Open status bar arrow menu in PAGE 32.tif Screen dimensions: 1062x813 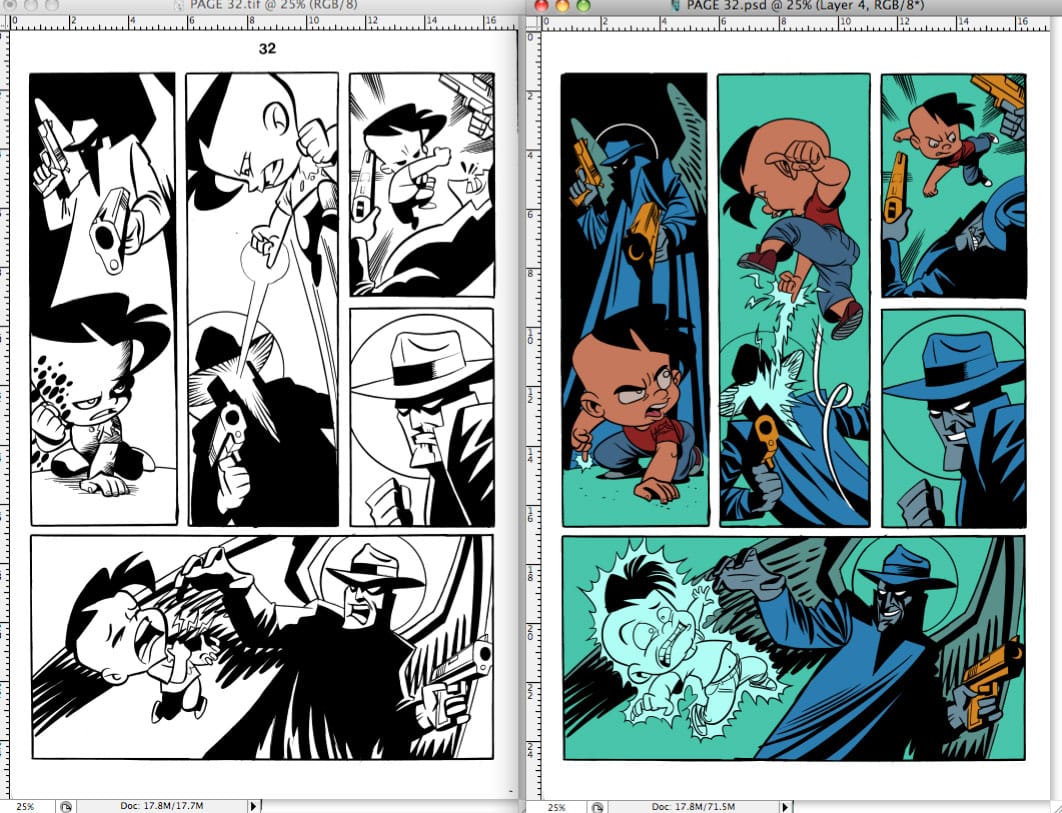pyautogui.click(x=253, y=805)
